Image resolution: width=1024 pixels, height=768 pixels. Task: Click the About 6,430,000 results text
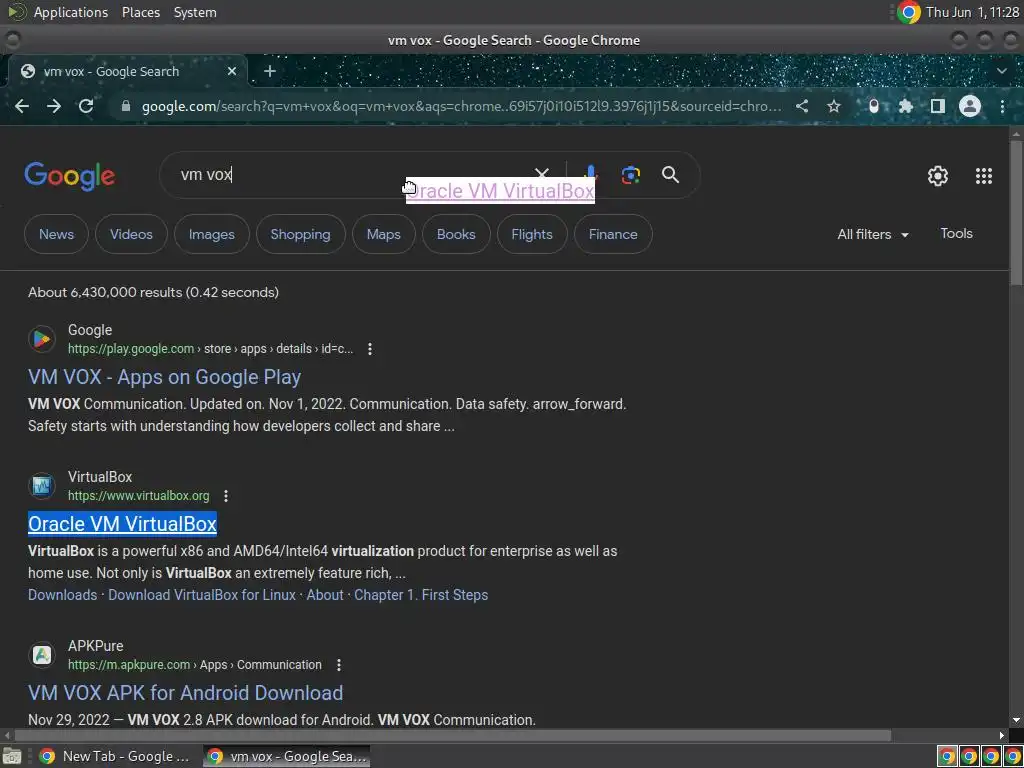(x=153, y=293)
